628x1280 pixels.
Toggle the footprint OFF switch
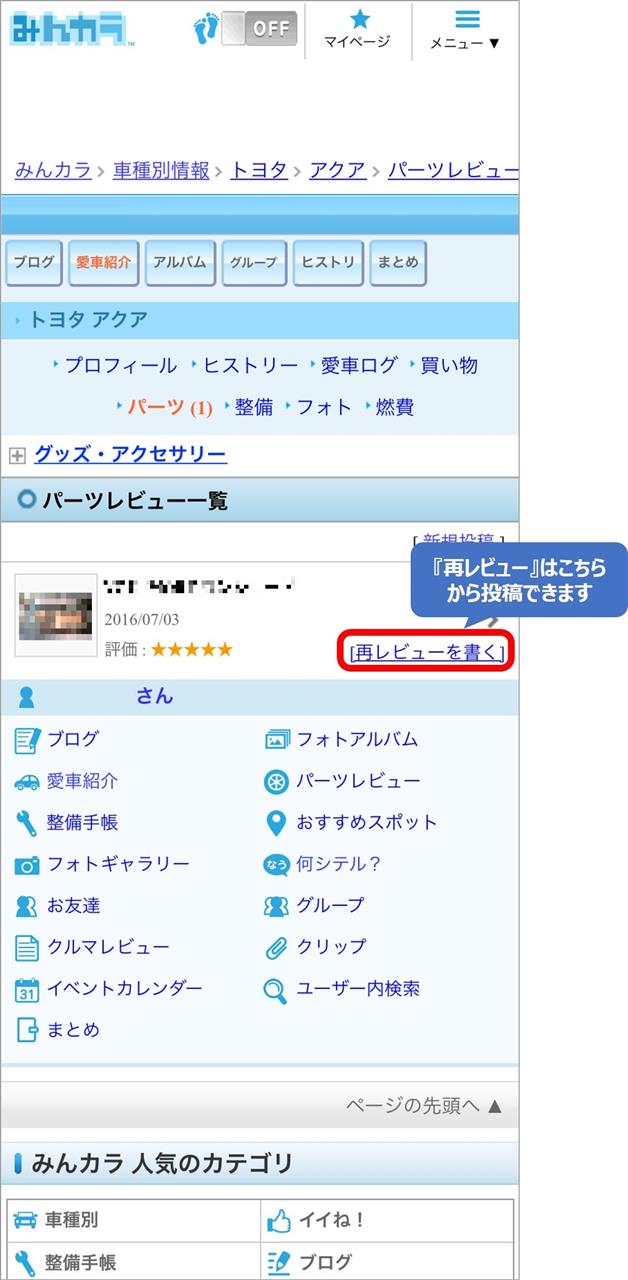click(x=258, y=27)
